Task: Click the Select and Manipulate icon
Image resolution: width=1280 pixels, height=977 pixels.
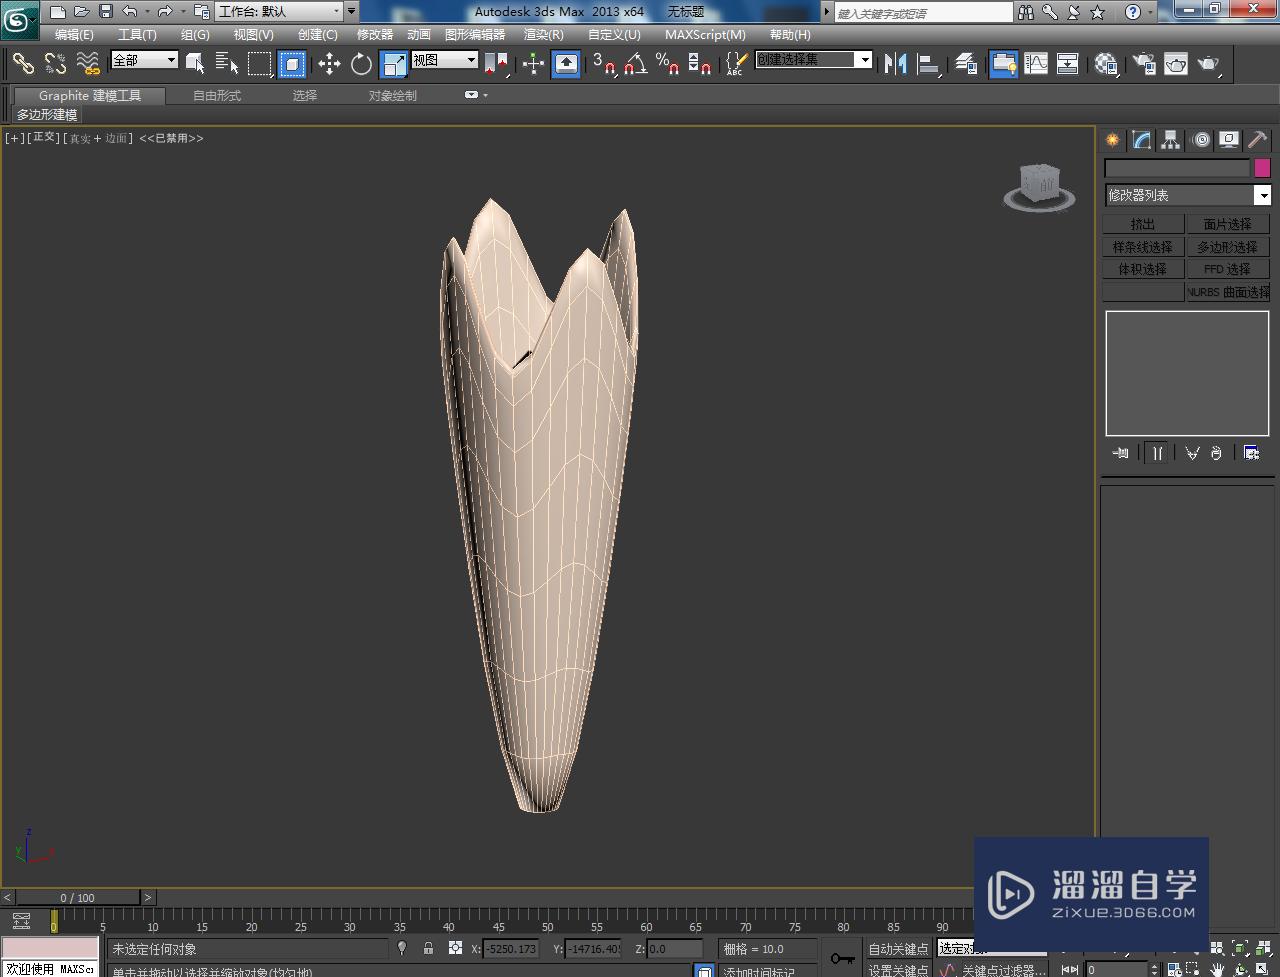Action: (533, 64)
